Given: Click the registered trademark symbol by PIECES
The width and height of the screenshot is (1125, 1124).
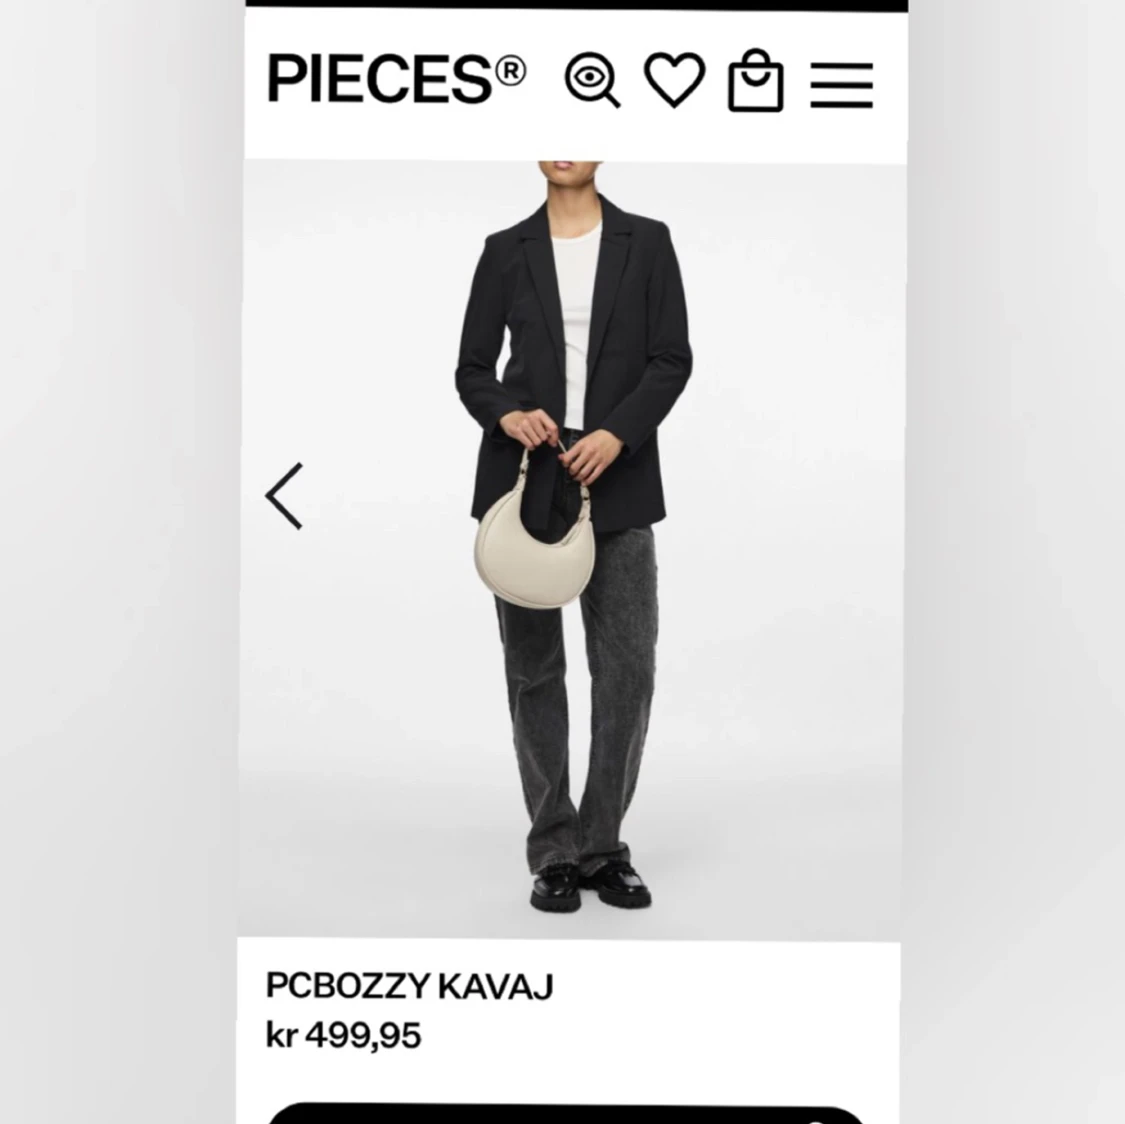Looking at the screenshot, I should pos(510,71).
